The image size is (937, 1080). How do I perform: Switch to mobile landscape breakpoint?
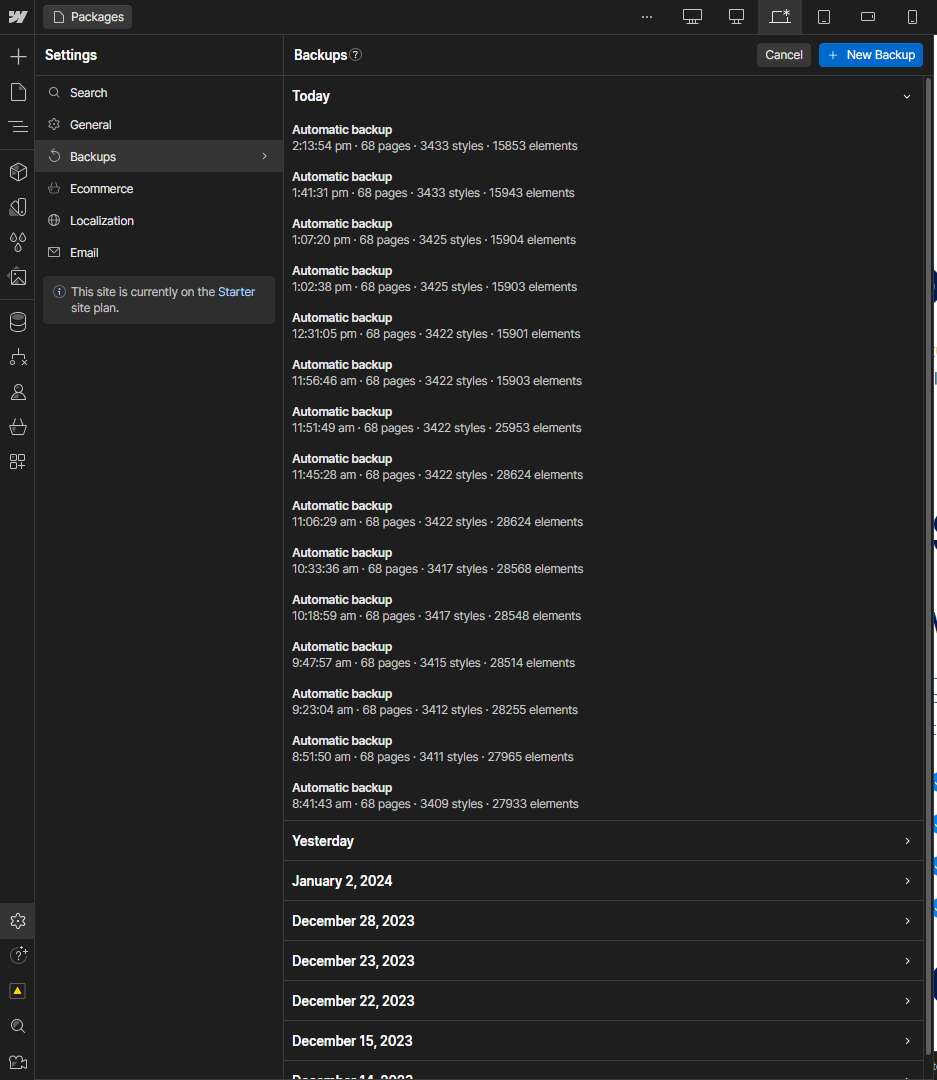tap(868, 17)
